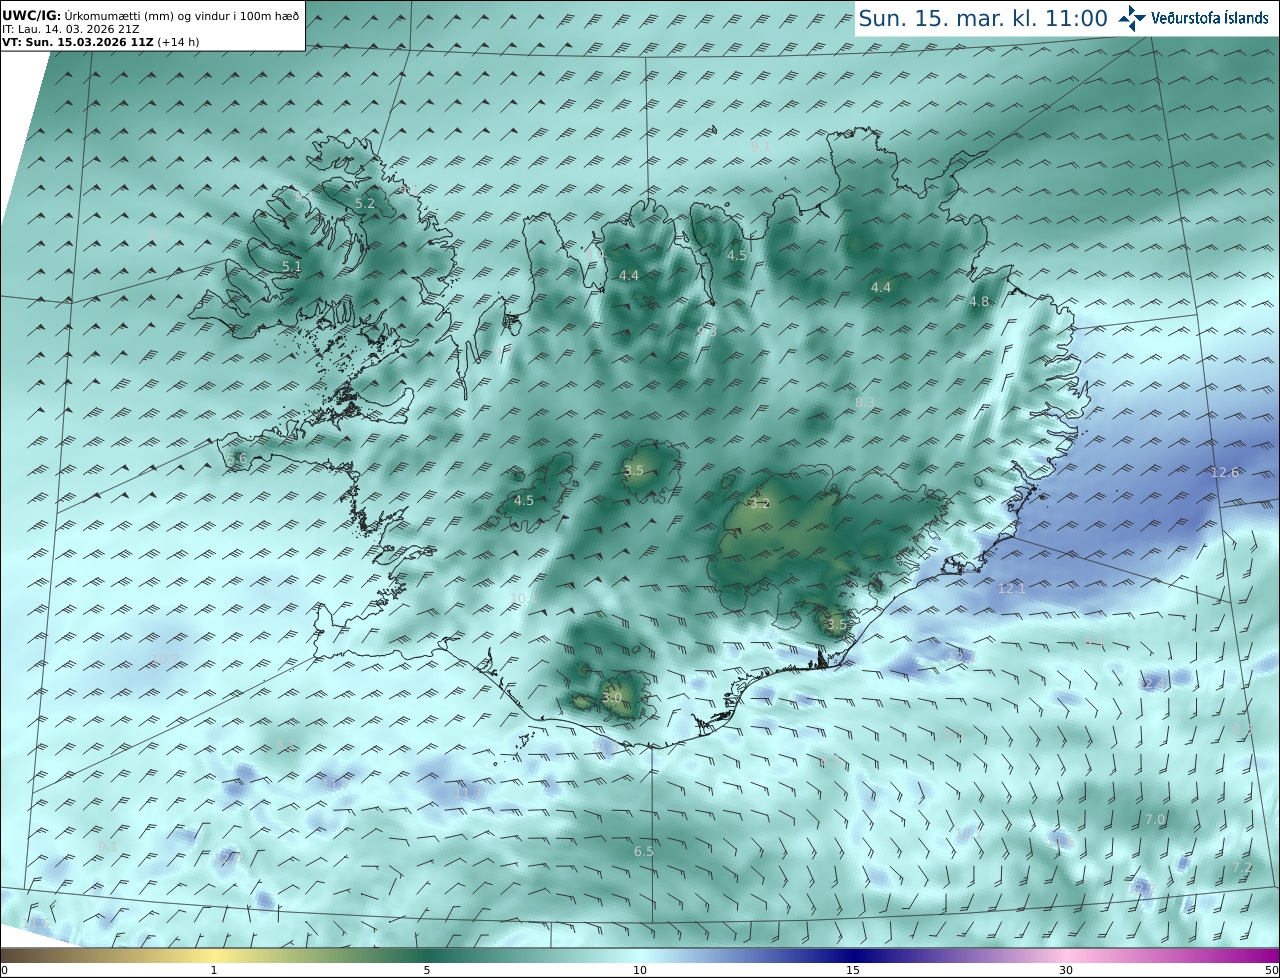Click the 12.6 offshore value
This screenshot has height=978, width=1280.
pyautogui.click(x=1225, y=473)
